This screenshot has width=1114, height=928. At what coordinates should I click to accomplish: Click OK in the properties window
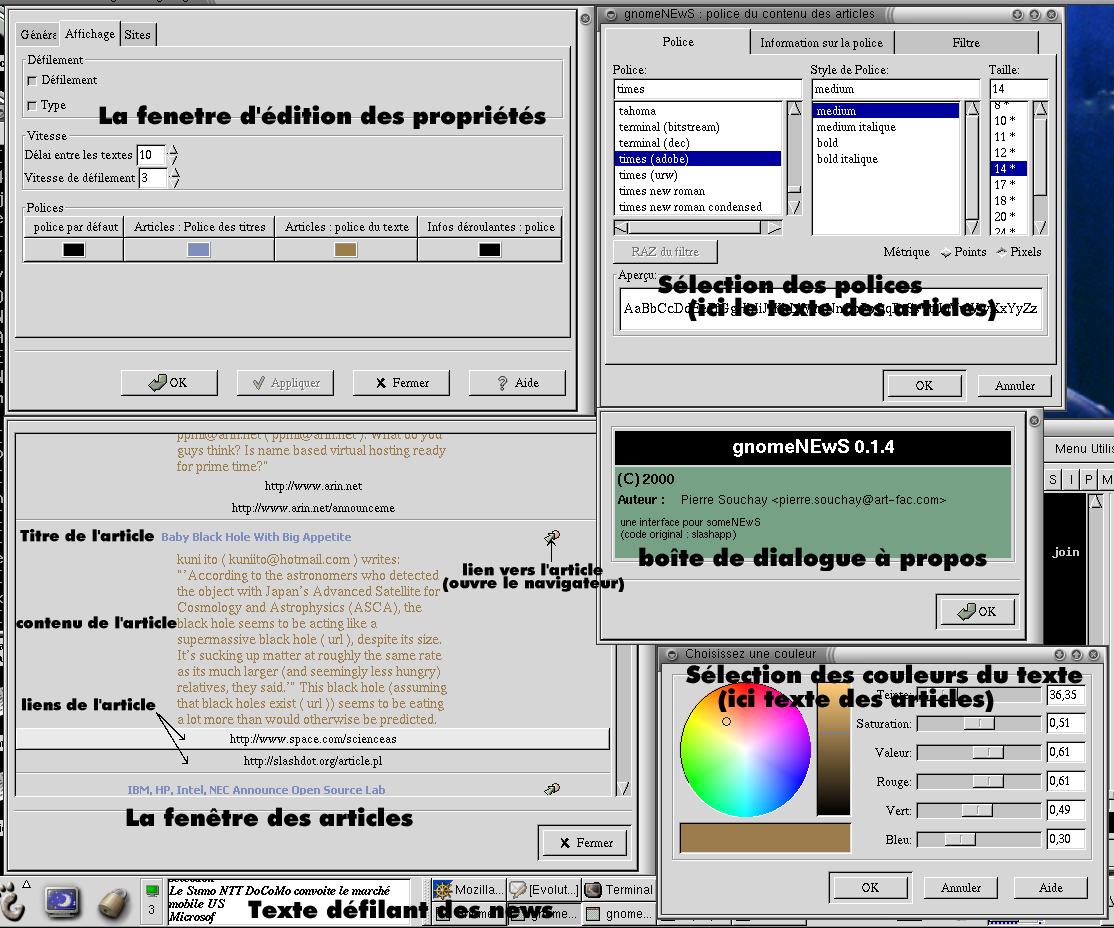(x=169, y=382)
